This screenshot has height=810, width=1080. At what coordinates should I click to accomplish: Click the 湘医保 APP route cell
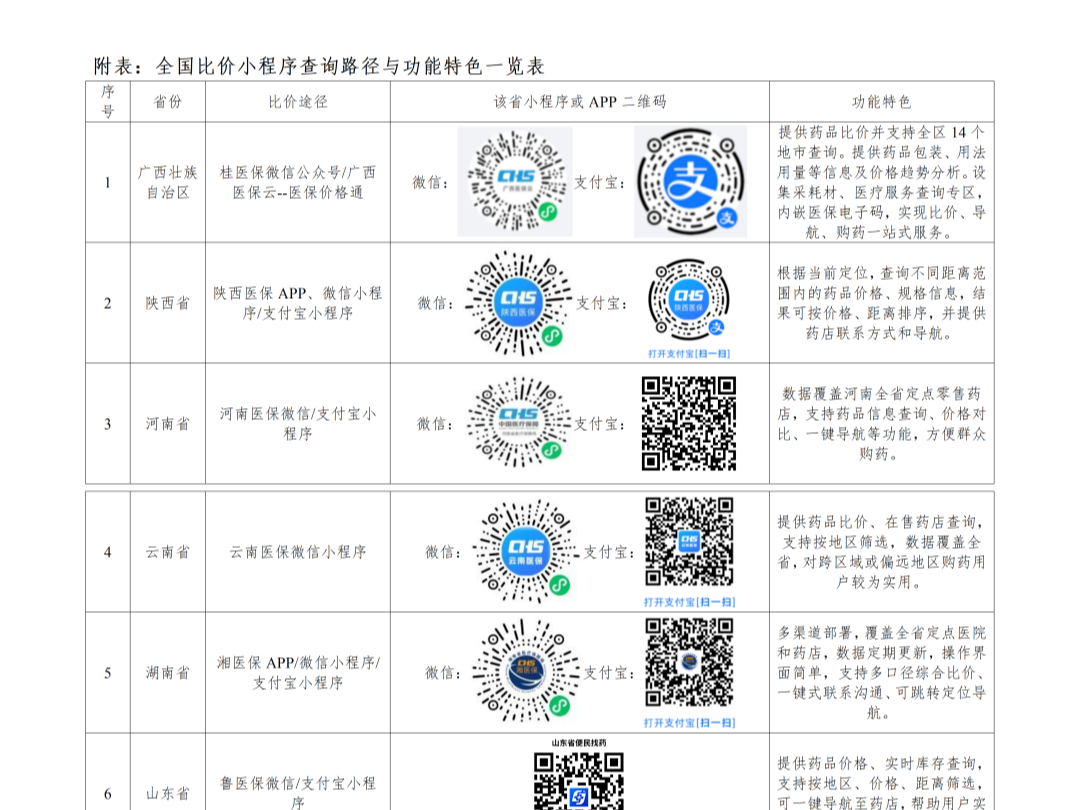(298, 672)
